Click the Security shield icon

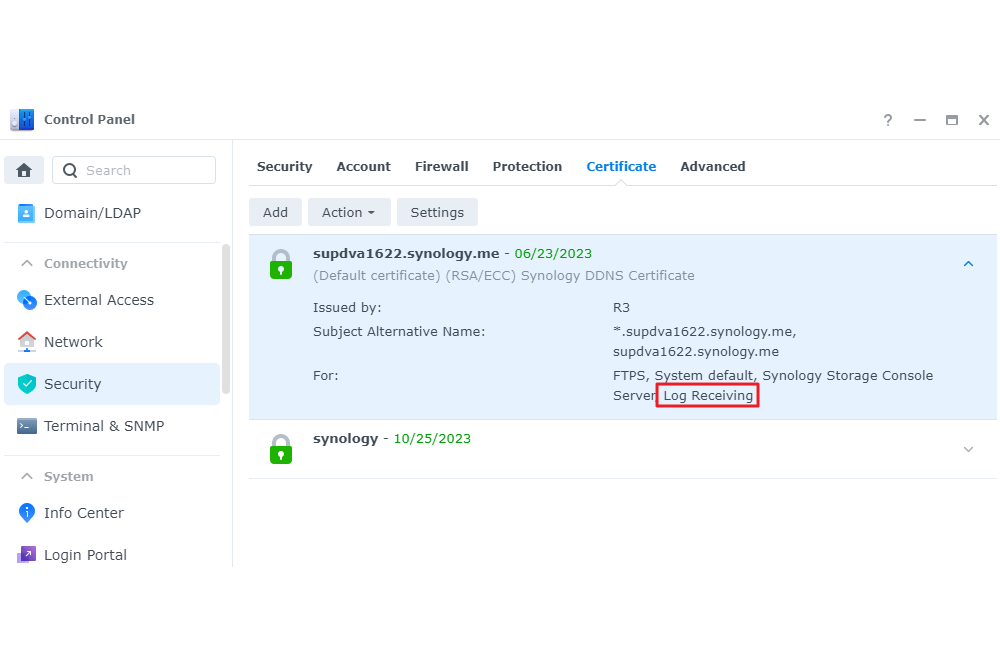click(x=27, y=384)
